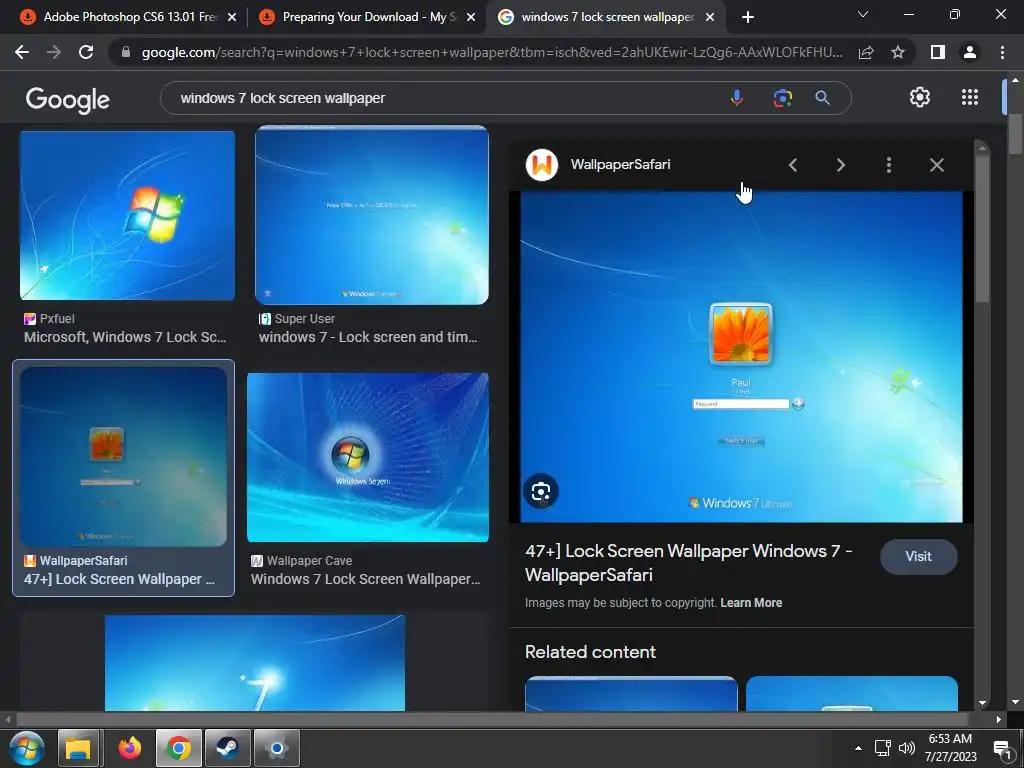
Task: Show previous image in the preview panel
Action: click(x=793, y=165)
